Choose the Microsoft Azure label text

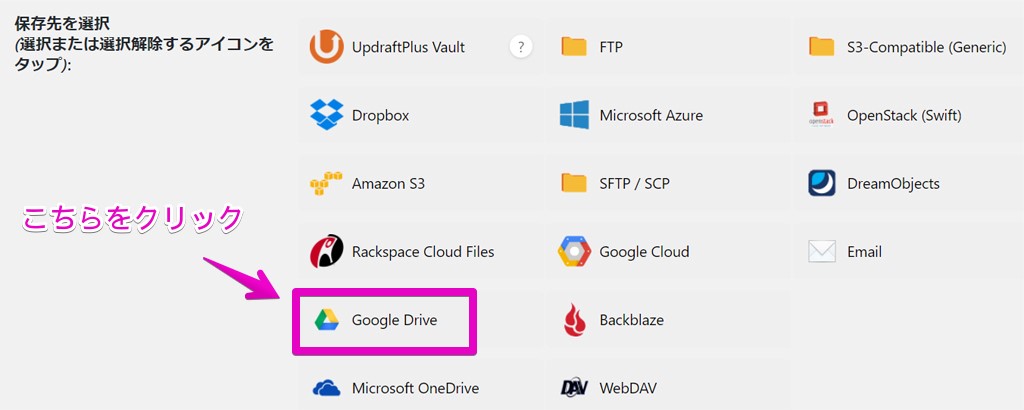(651, 115)
